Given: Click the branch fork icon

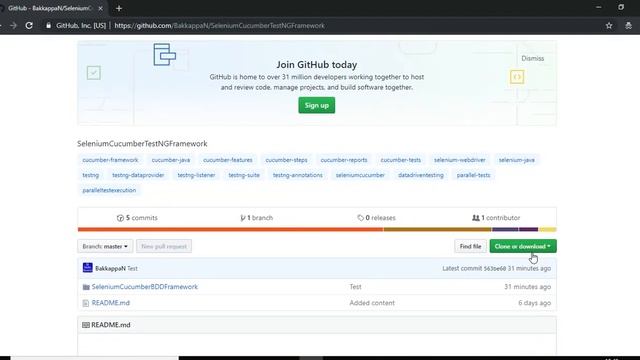Looking at the screenshot, I should [243, 218].
